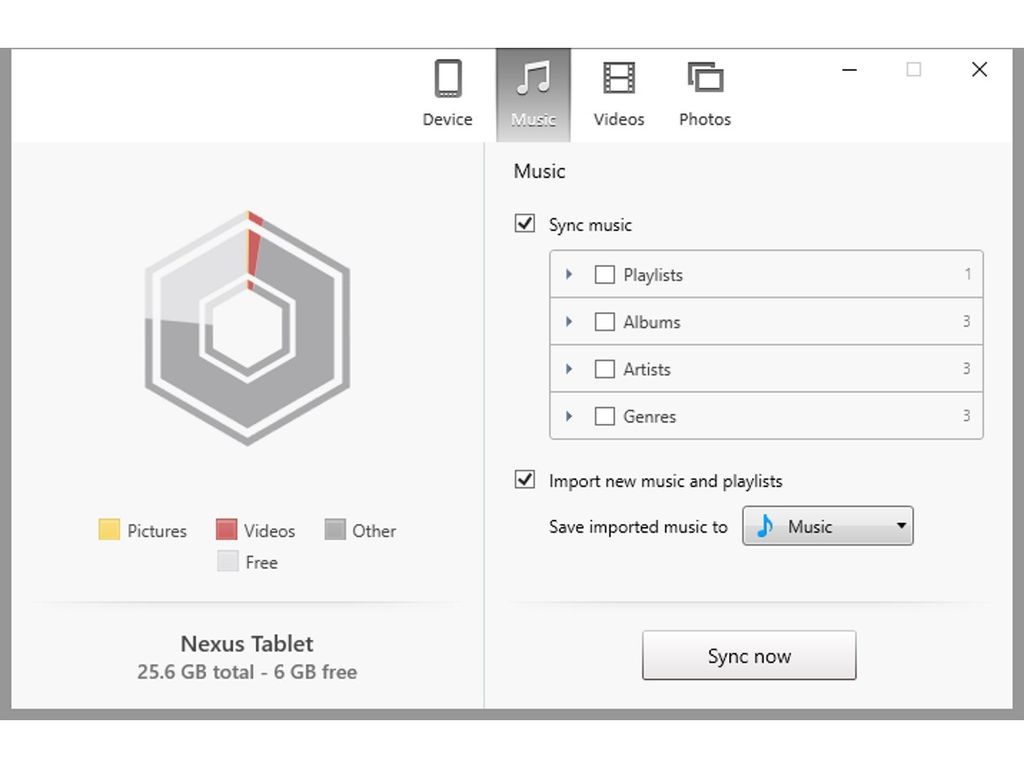Expand the Artists list
The width and height of the screenshot is (1024, 768).
[569, 368]
